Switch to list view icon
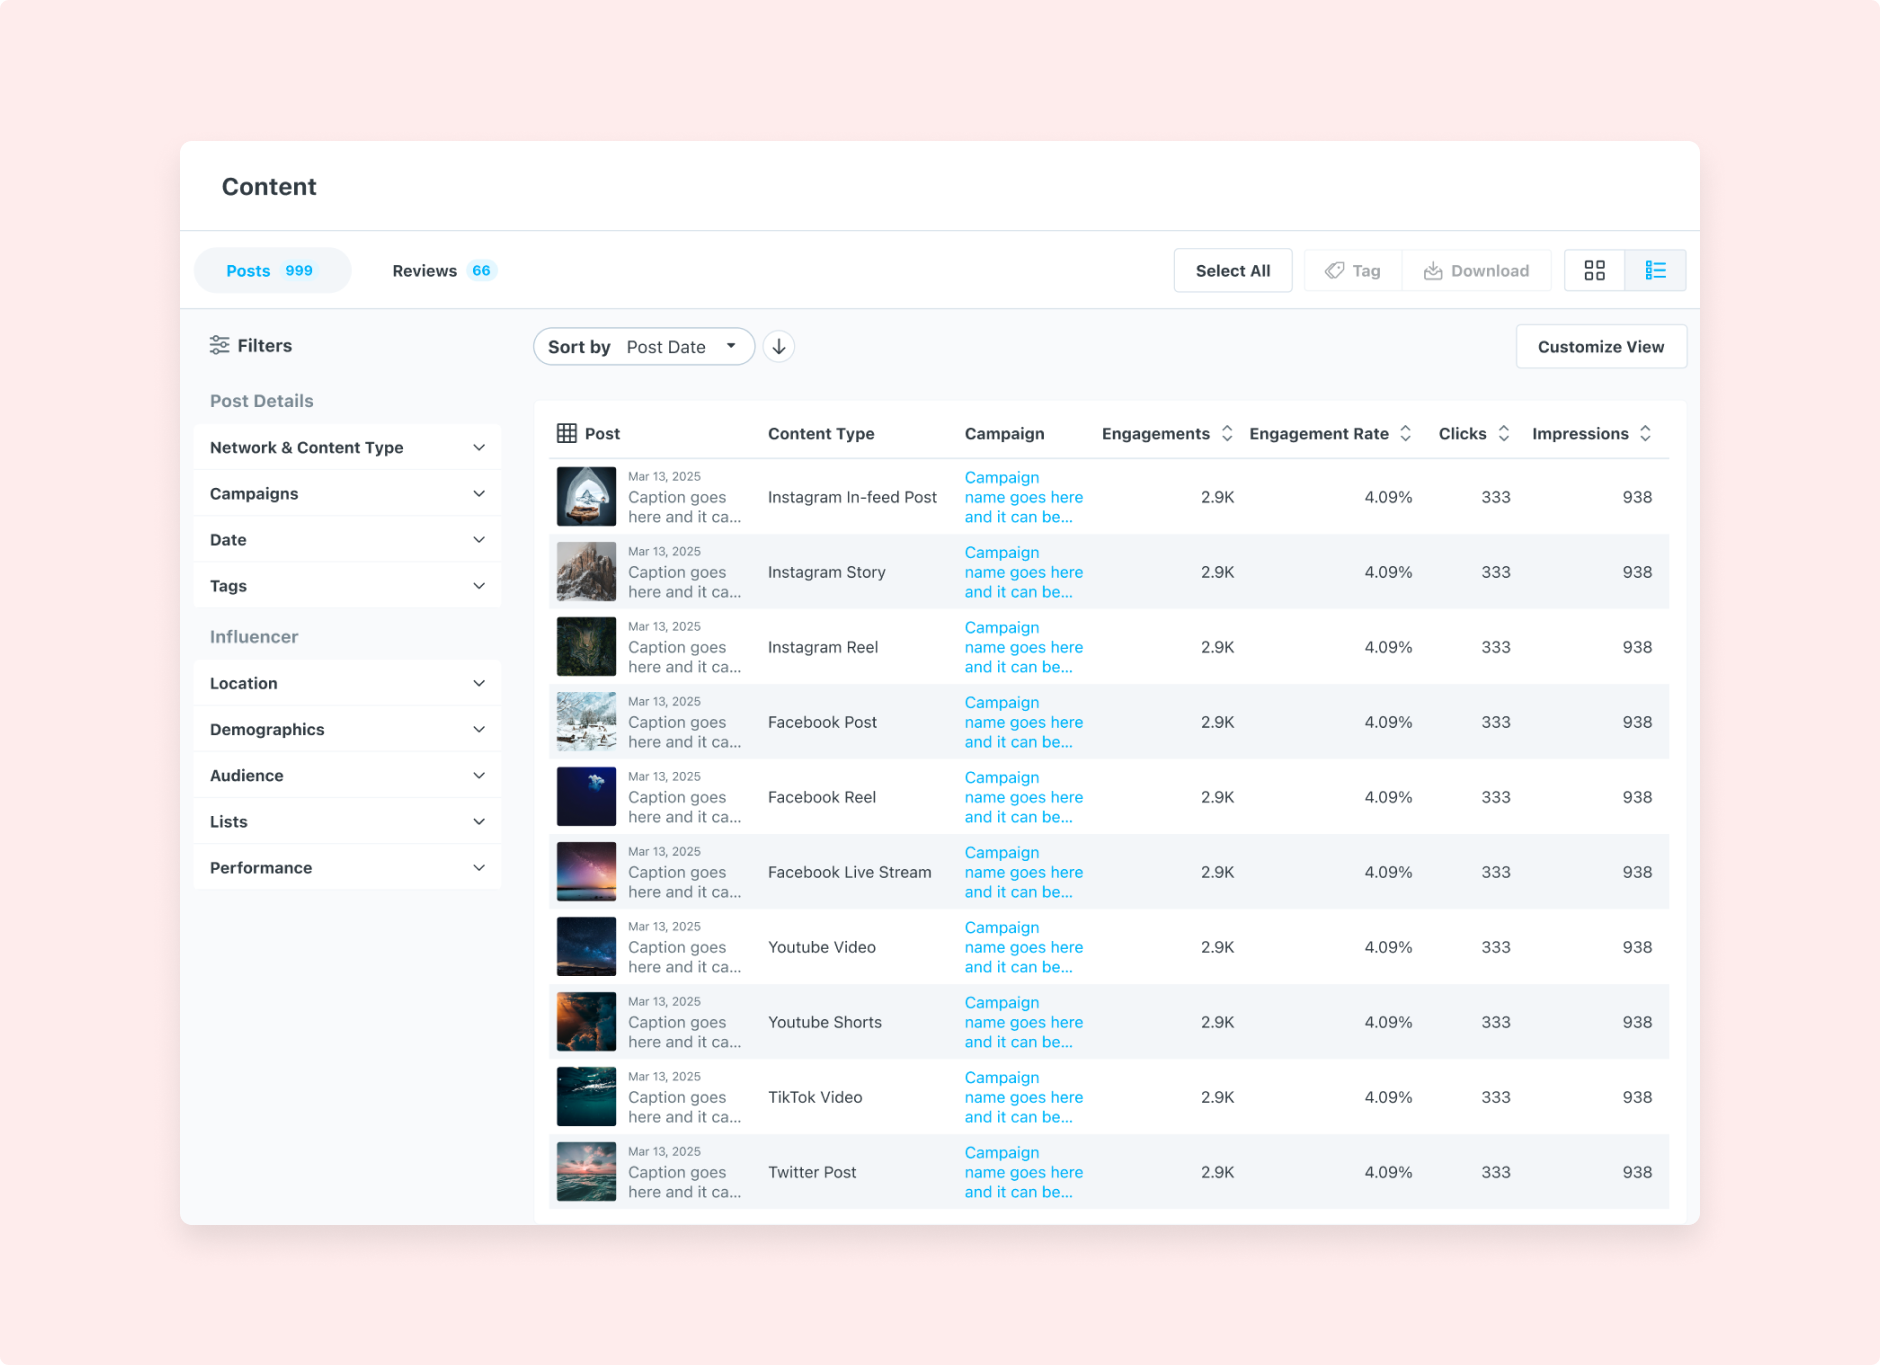 click(1655, 270)
